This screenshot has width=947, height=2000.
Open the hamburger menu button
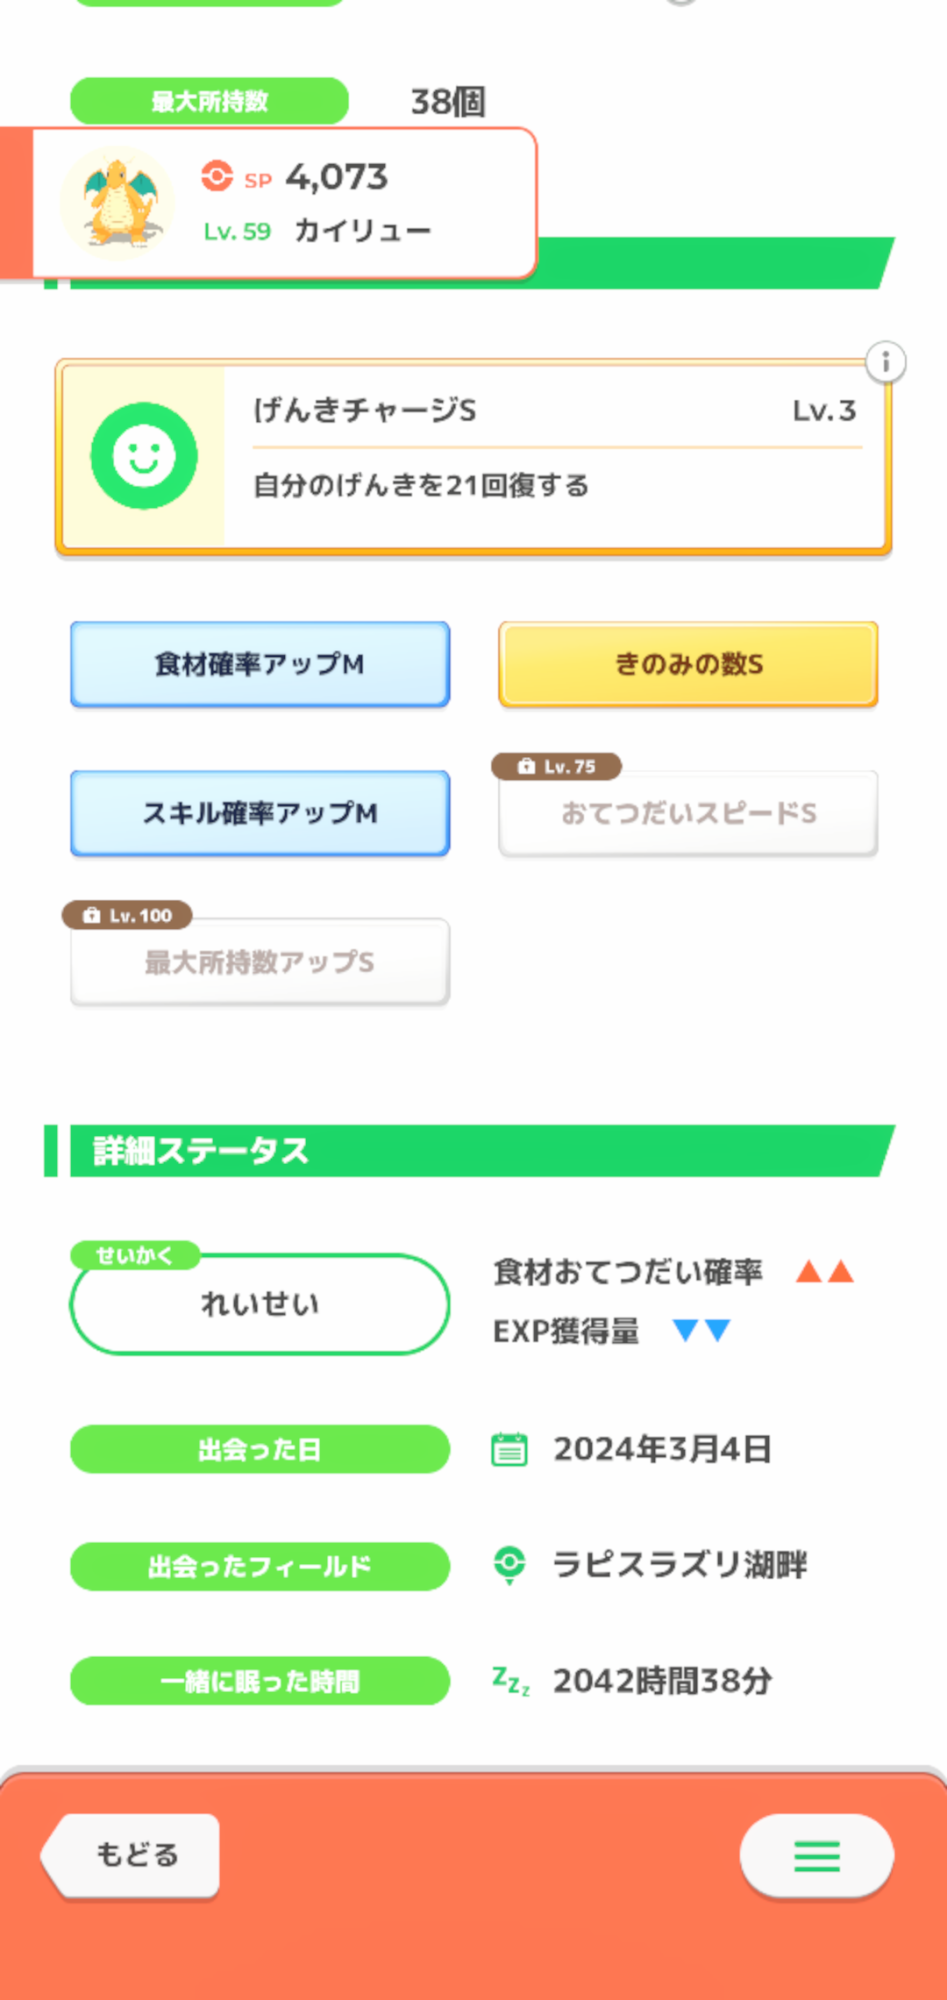click(816, 1856)
